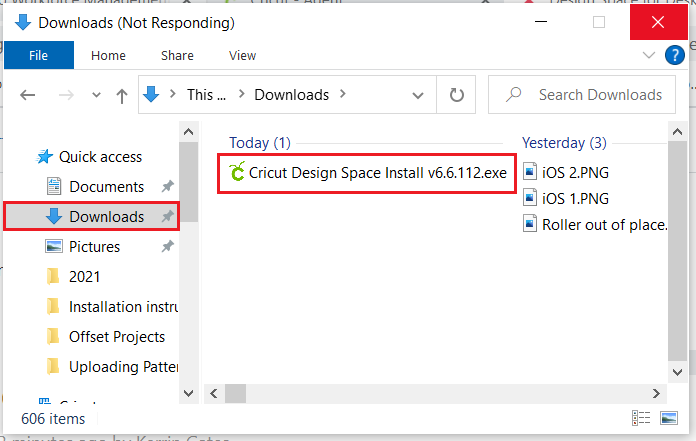Viewport: 696px width, 441px height.
Task: Click the iOS 2.PNG image icon
Action: point(530,171)
